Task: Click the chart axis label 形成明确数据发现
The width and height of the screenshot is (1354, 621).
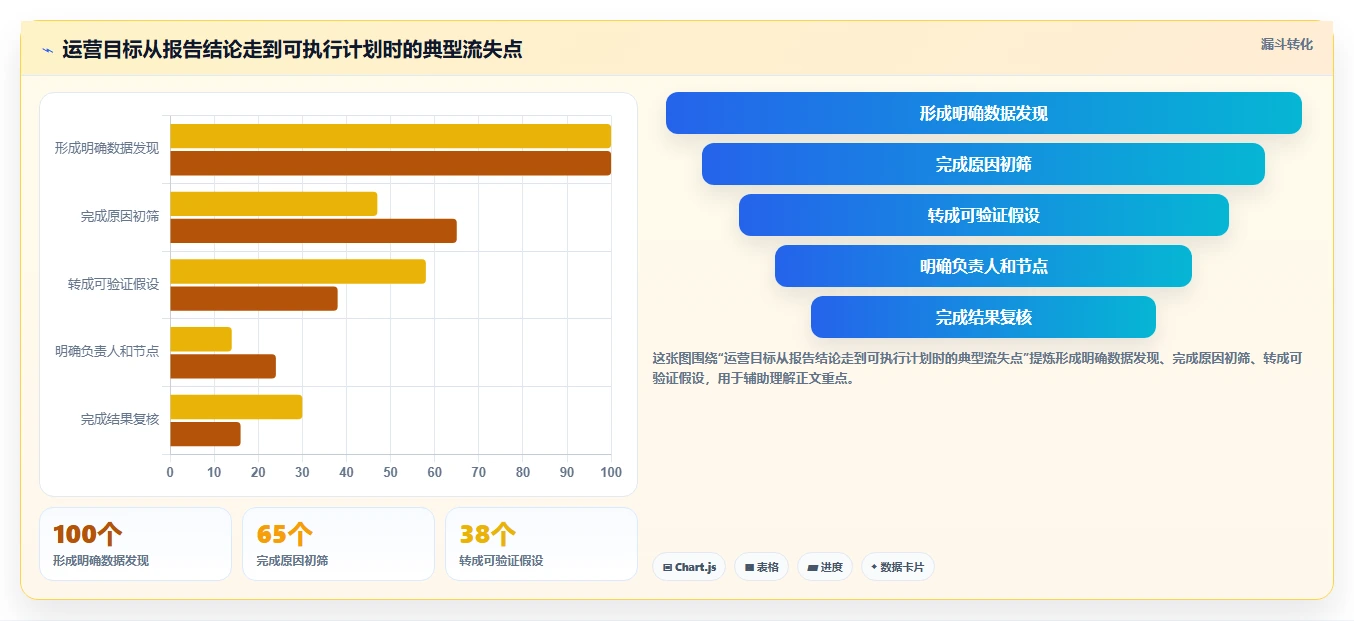Action: pyautogui.click(x=107, y=148)
